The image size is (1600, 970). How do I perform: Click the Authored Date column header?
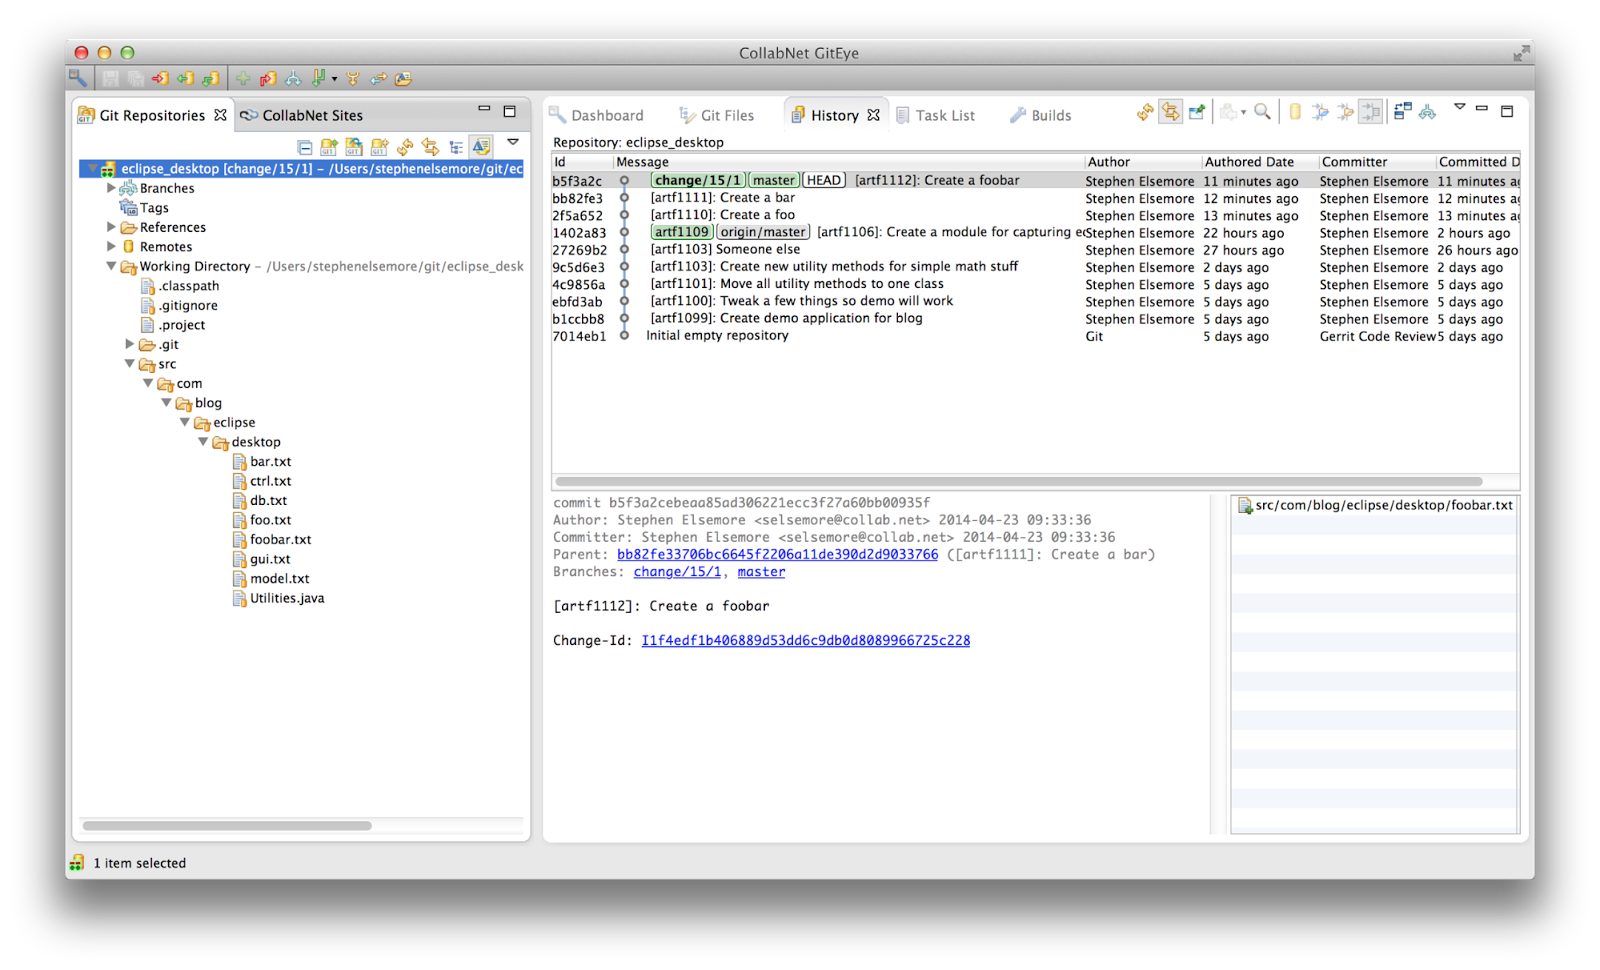point(1259,162)
